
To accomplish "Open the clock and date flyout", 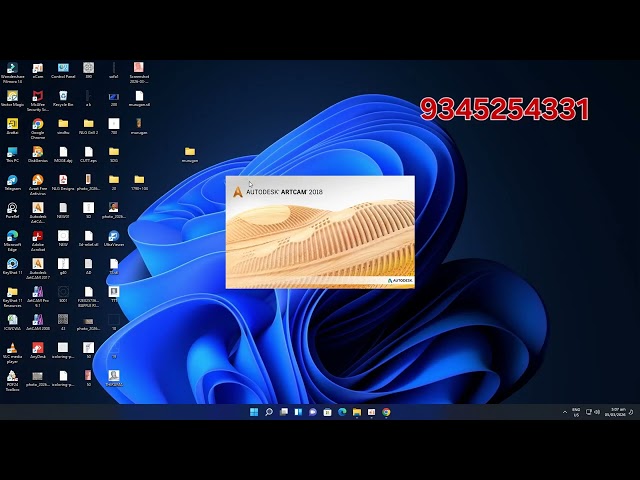I will (x=615, y=412).
